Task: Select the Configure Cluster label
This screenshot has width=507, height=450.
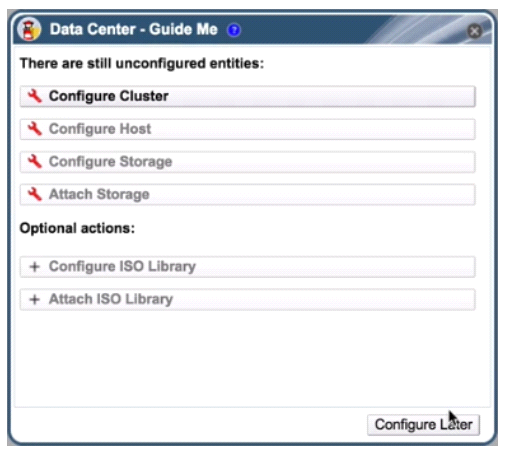Action: pyautogui.click(x=109, y=96)
